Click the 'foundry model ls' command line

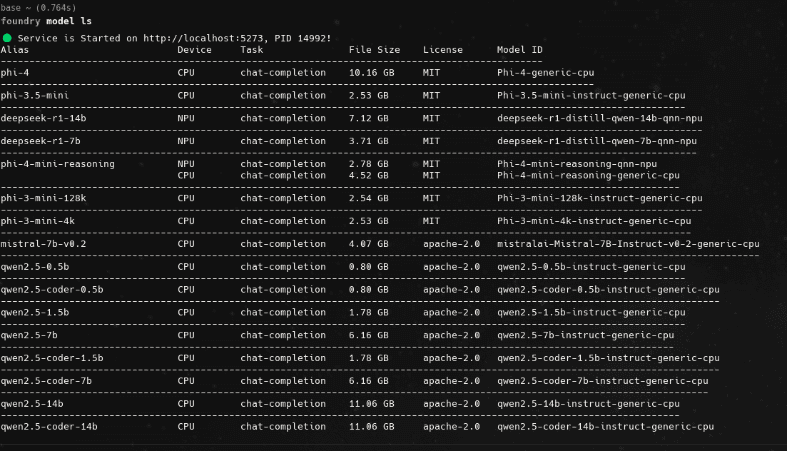point(46,21)
